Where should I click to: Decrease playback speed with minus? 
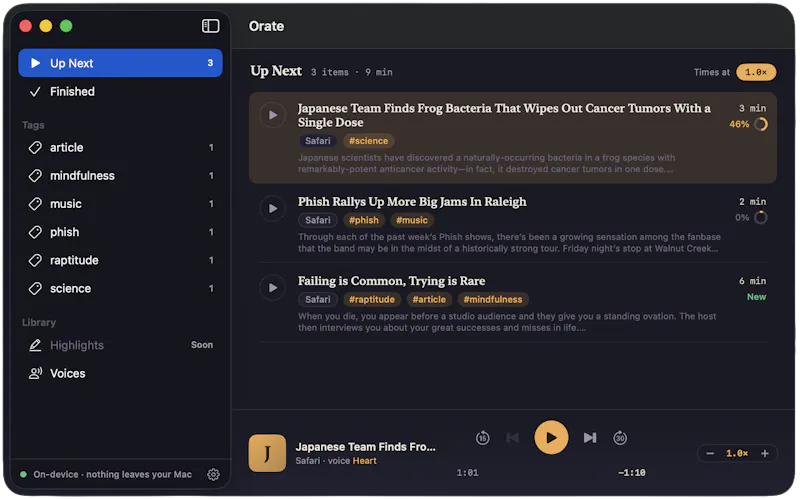[x=710, y=454]
